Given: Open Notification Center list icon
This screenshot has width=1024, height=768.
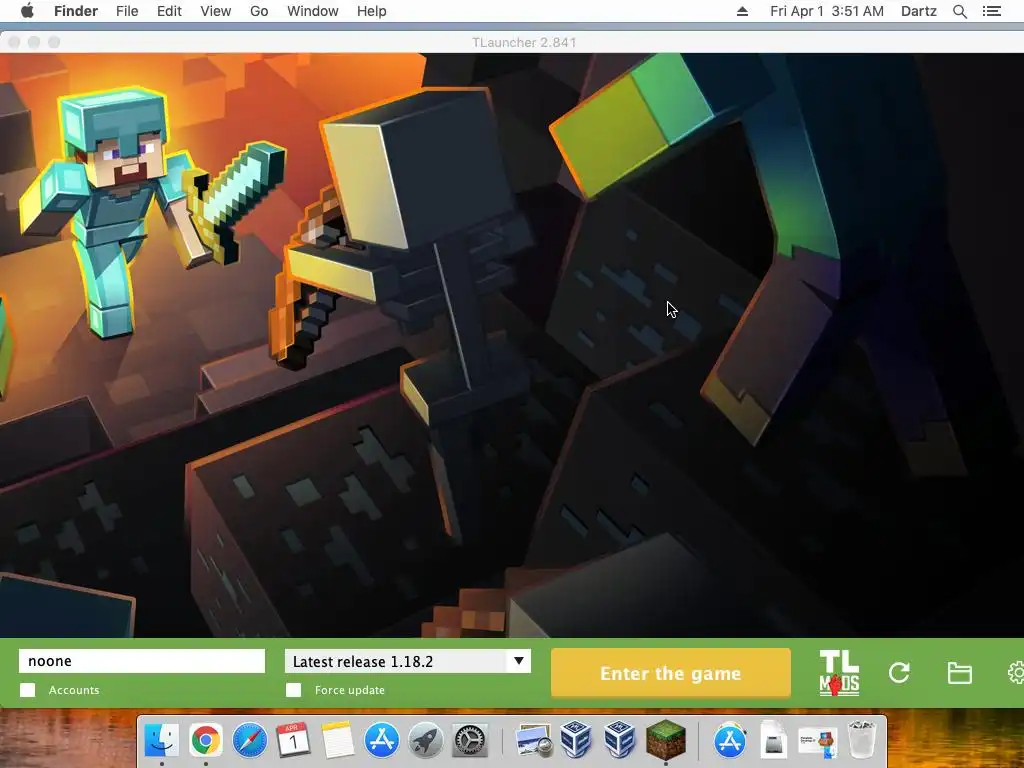Looking at the screenshot, I should [x=991, y=11].
